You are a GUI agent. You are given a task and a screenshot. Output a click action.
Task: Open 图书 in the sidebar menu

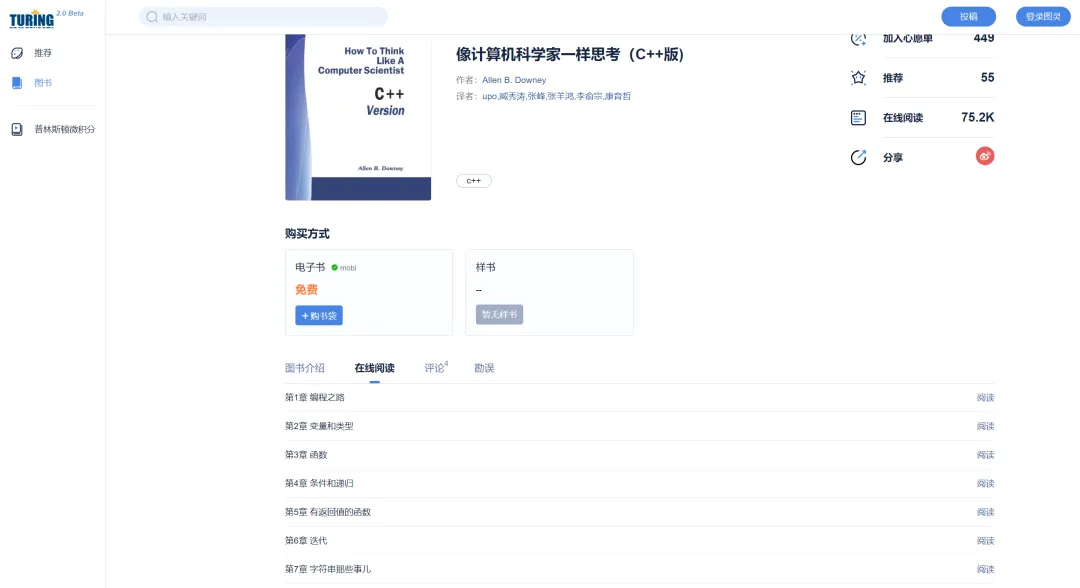[x=43, y=83]
